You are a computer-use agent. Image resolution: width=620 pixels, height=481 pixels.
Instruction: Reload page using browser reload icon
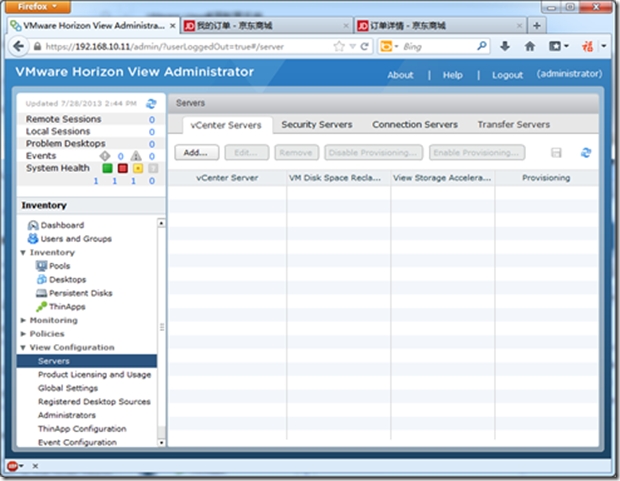365,47
